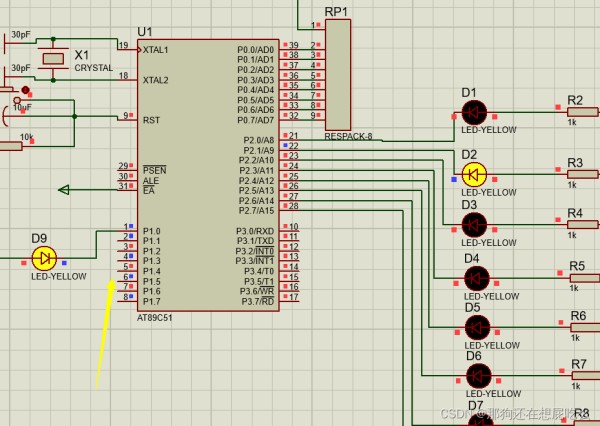Click the RP1 RESPACK-8 resistor pack
The image size is (600, 426).
click(x=337, y=75)
